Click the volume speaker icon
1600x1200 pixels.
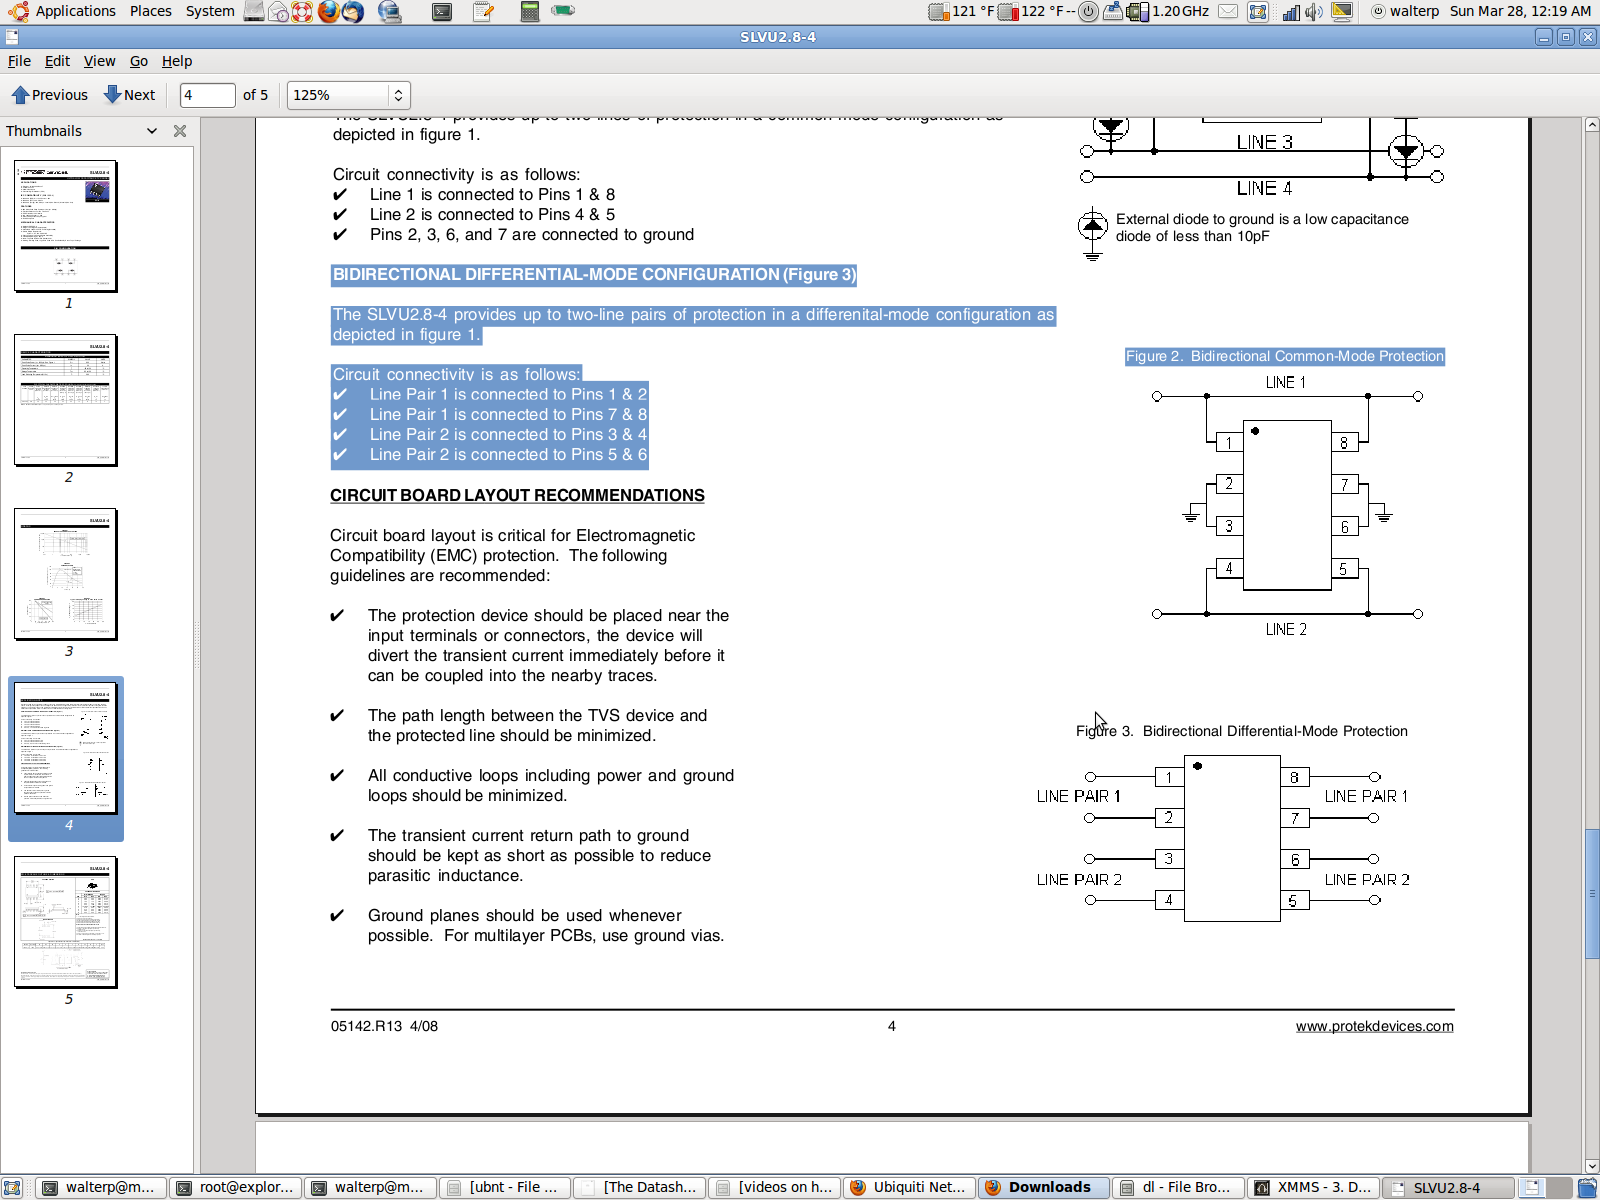point(1314,12)
